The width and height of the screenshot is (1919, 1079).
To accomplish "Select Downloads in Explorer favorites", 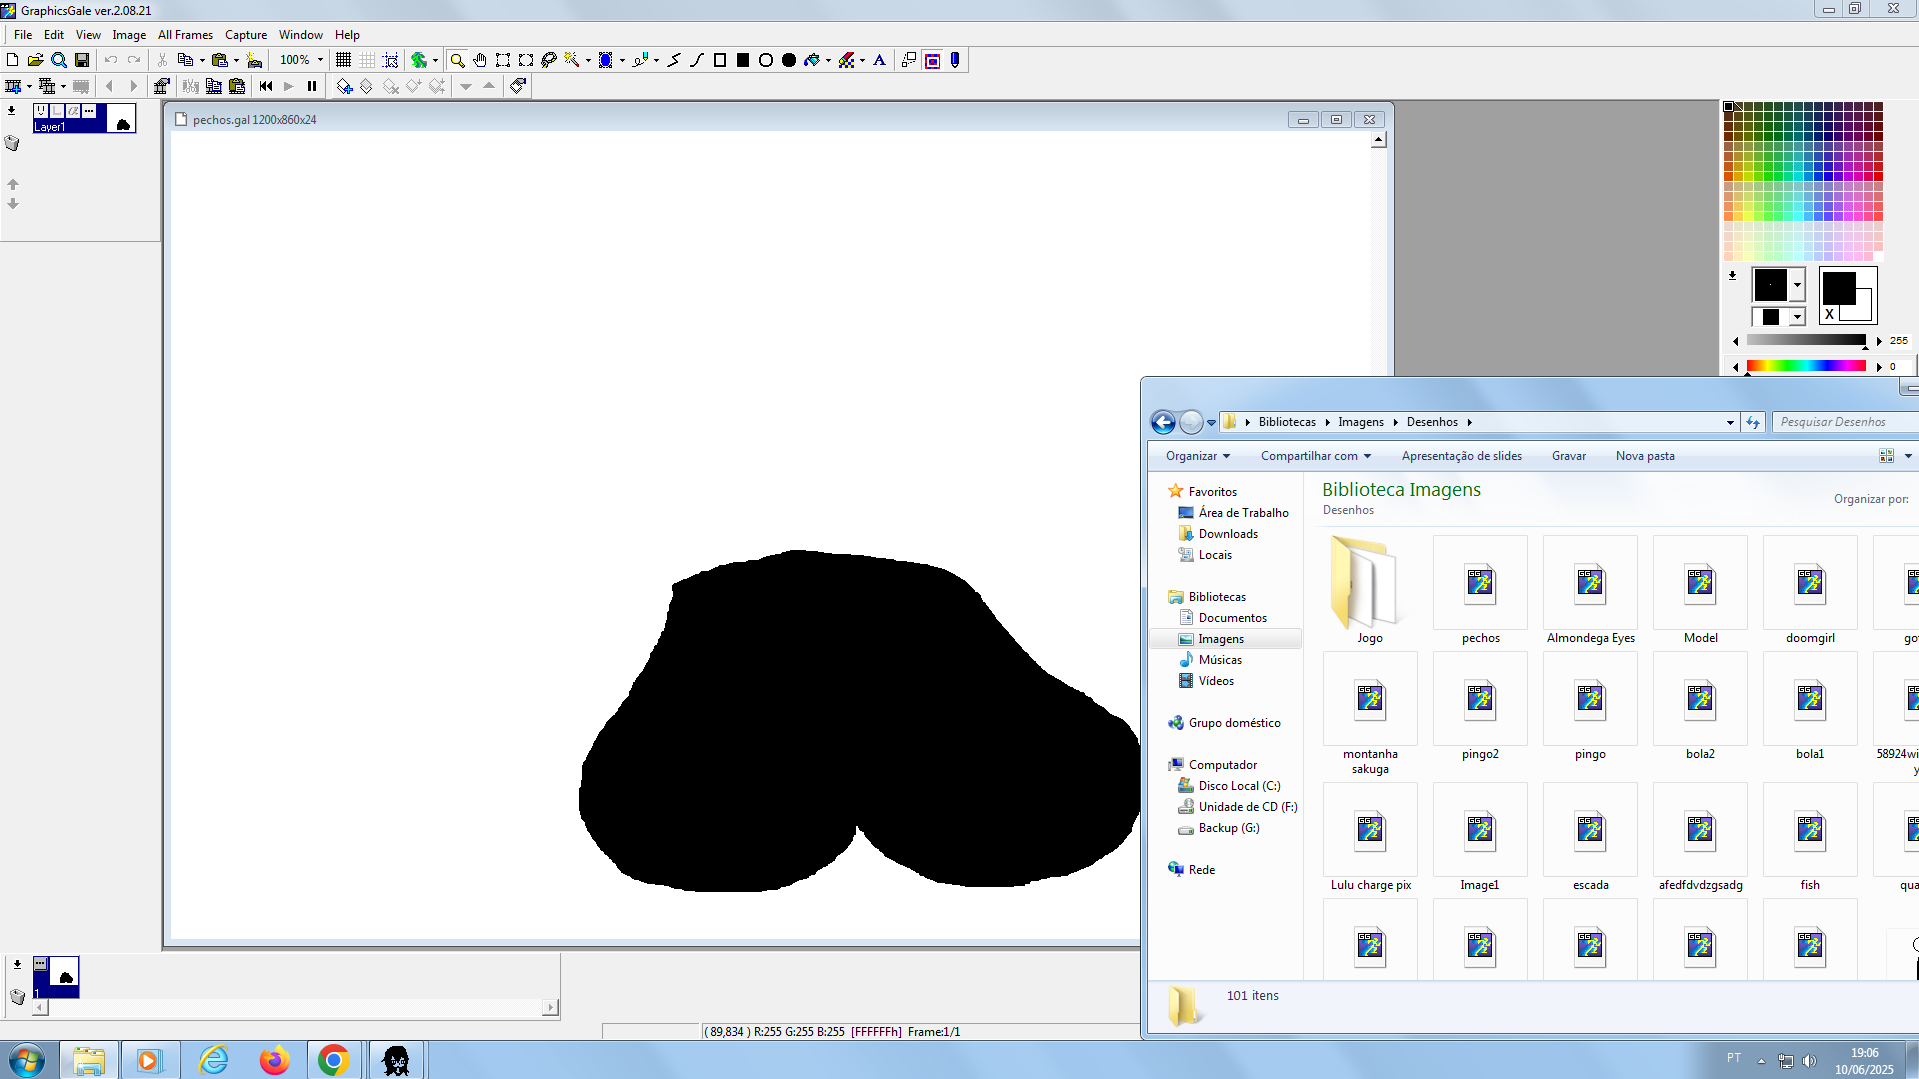I will point(1228,534).
